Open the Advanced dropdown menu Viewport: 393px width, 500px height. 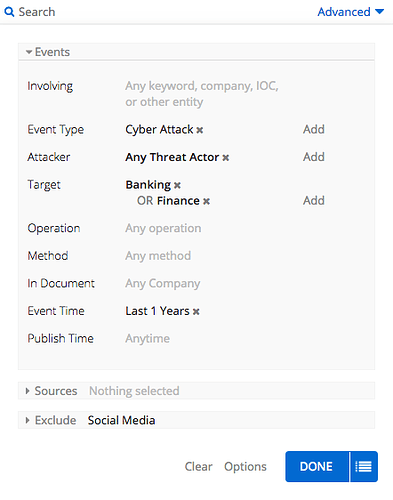(x=350, y=12)
